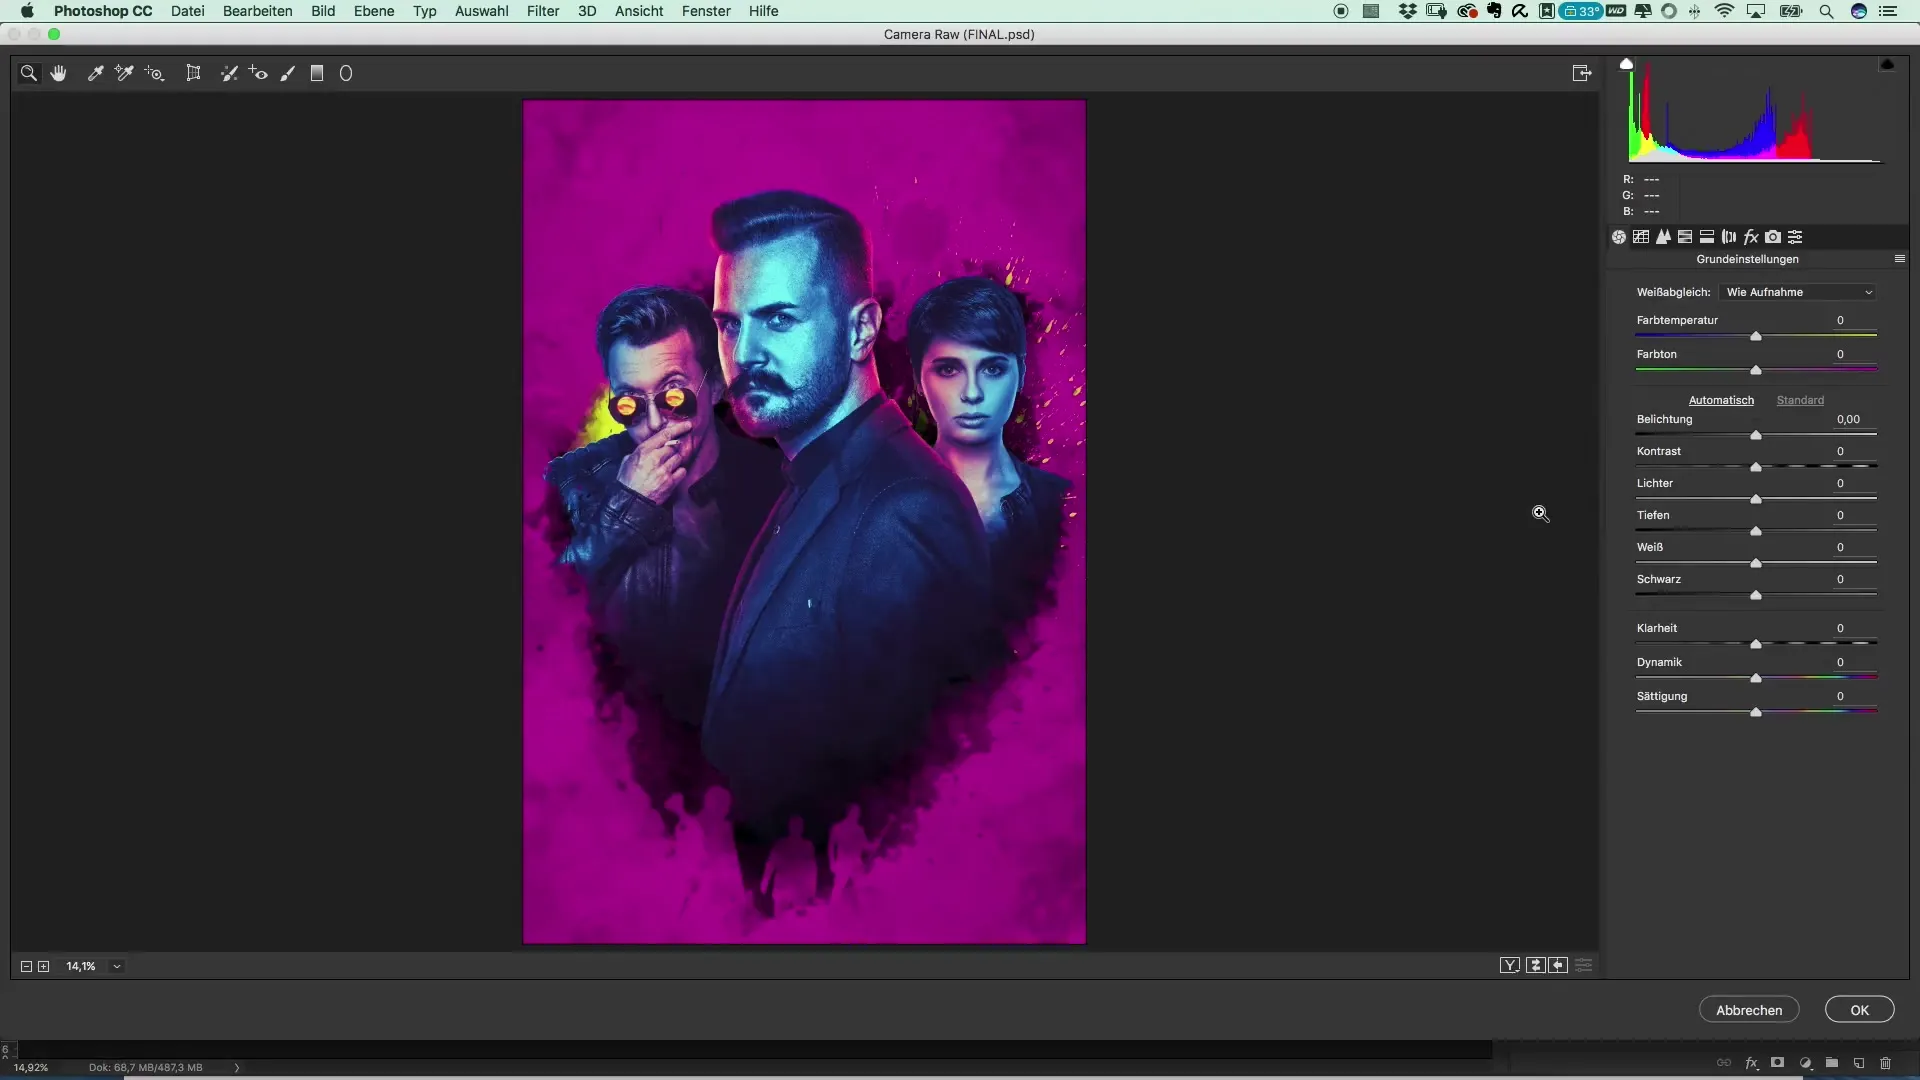This screenshot has width=1920, height=1080.
Task: Click the zoom in plus button
Action: click(43, 966)
